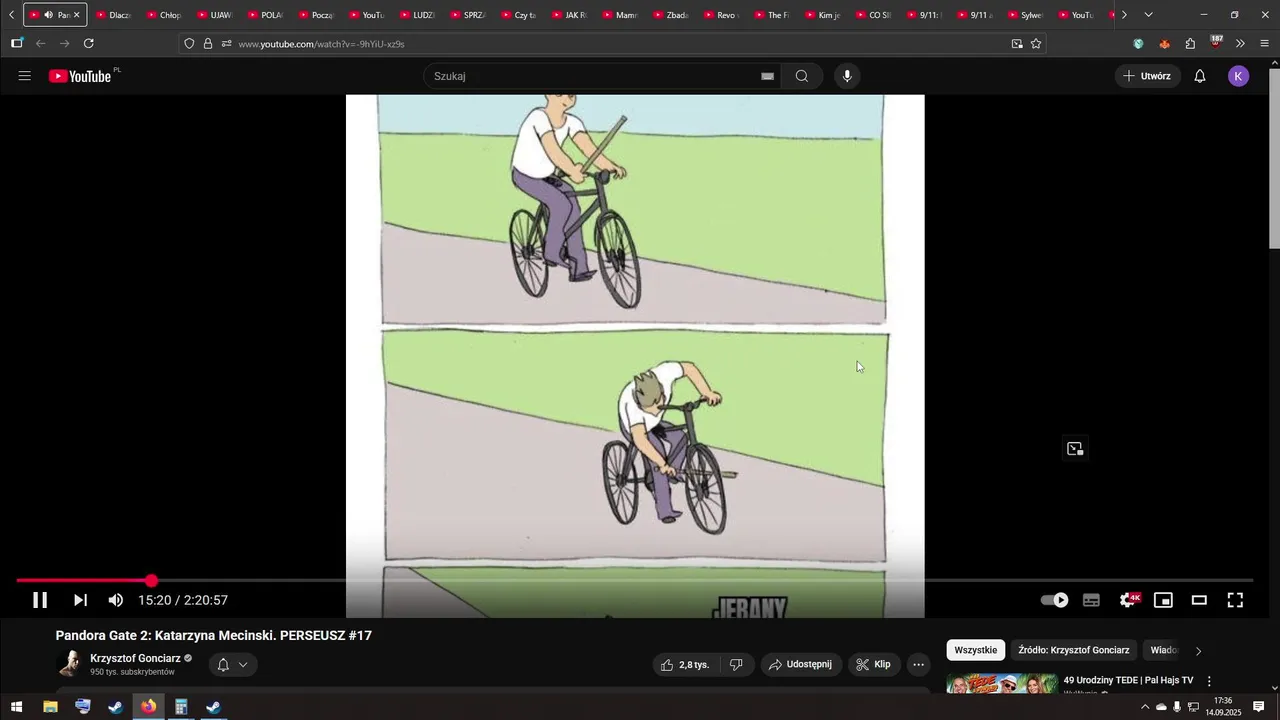Screen dimensions: 1280x720
Task: Click the page vertical scrollbar
Action: (x=1274, y=158)
